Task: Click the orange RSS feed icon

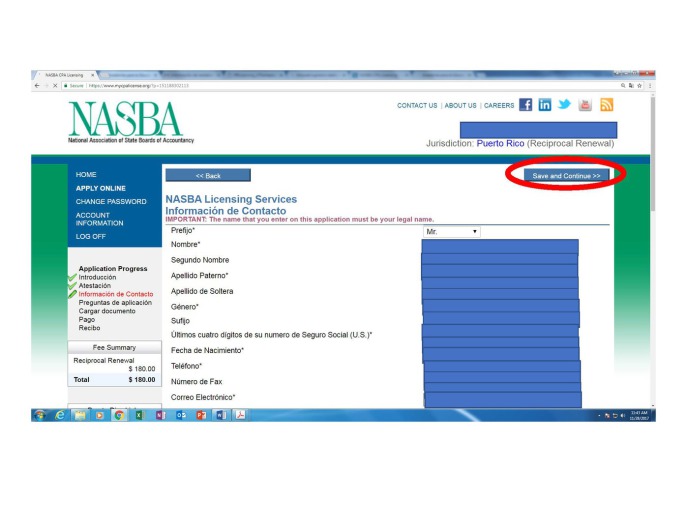Action: click(606, 105)
